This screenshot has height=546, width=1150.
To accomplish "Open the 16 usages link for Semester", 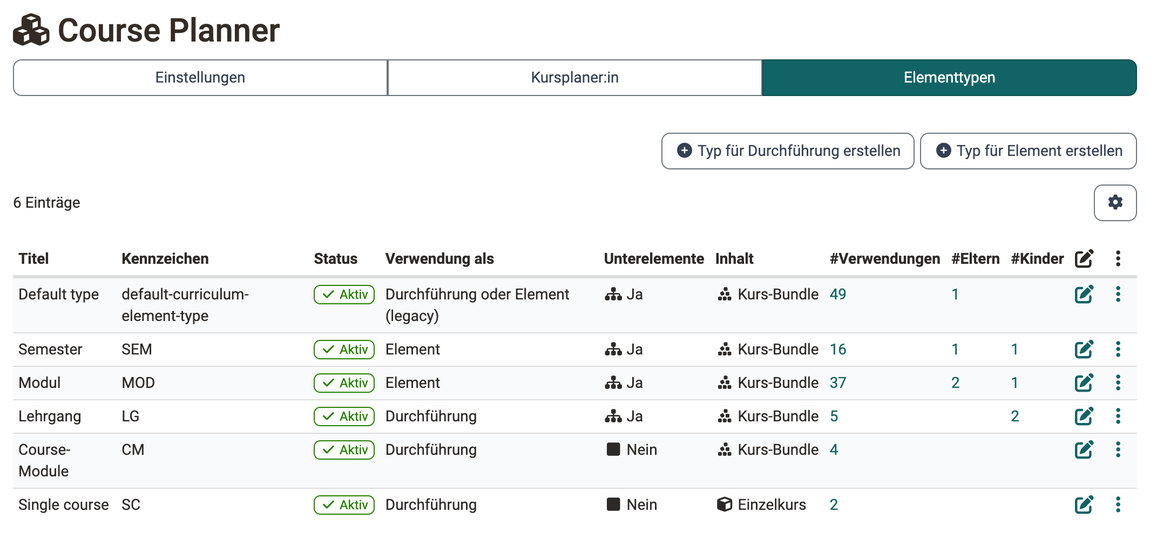I will click(838, 349).
